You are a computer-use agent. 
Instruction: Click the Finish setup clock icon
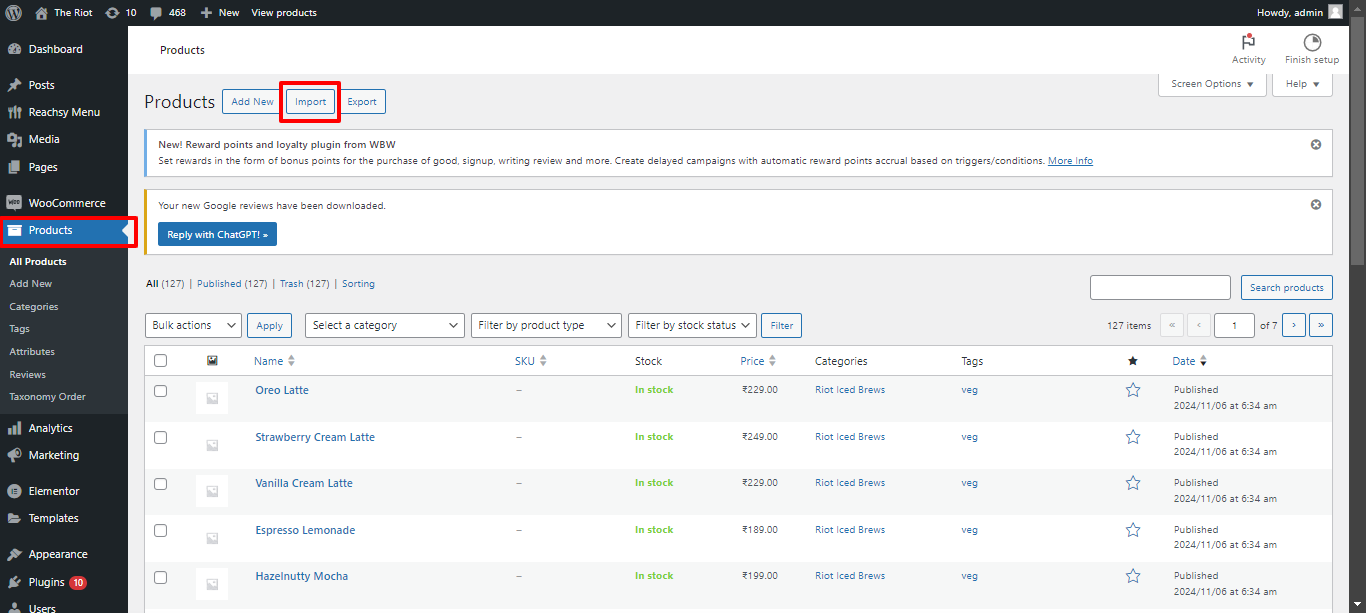1311,43
